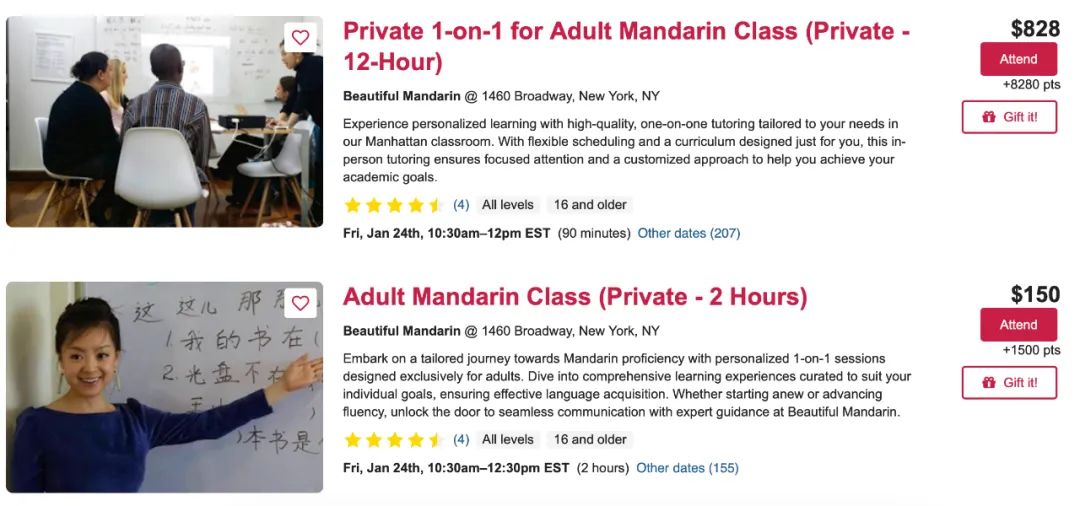View the (4) reviews of second class
Image resolution: width=1080 pixels, height=506 pixels.
(x=461, y=440)
